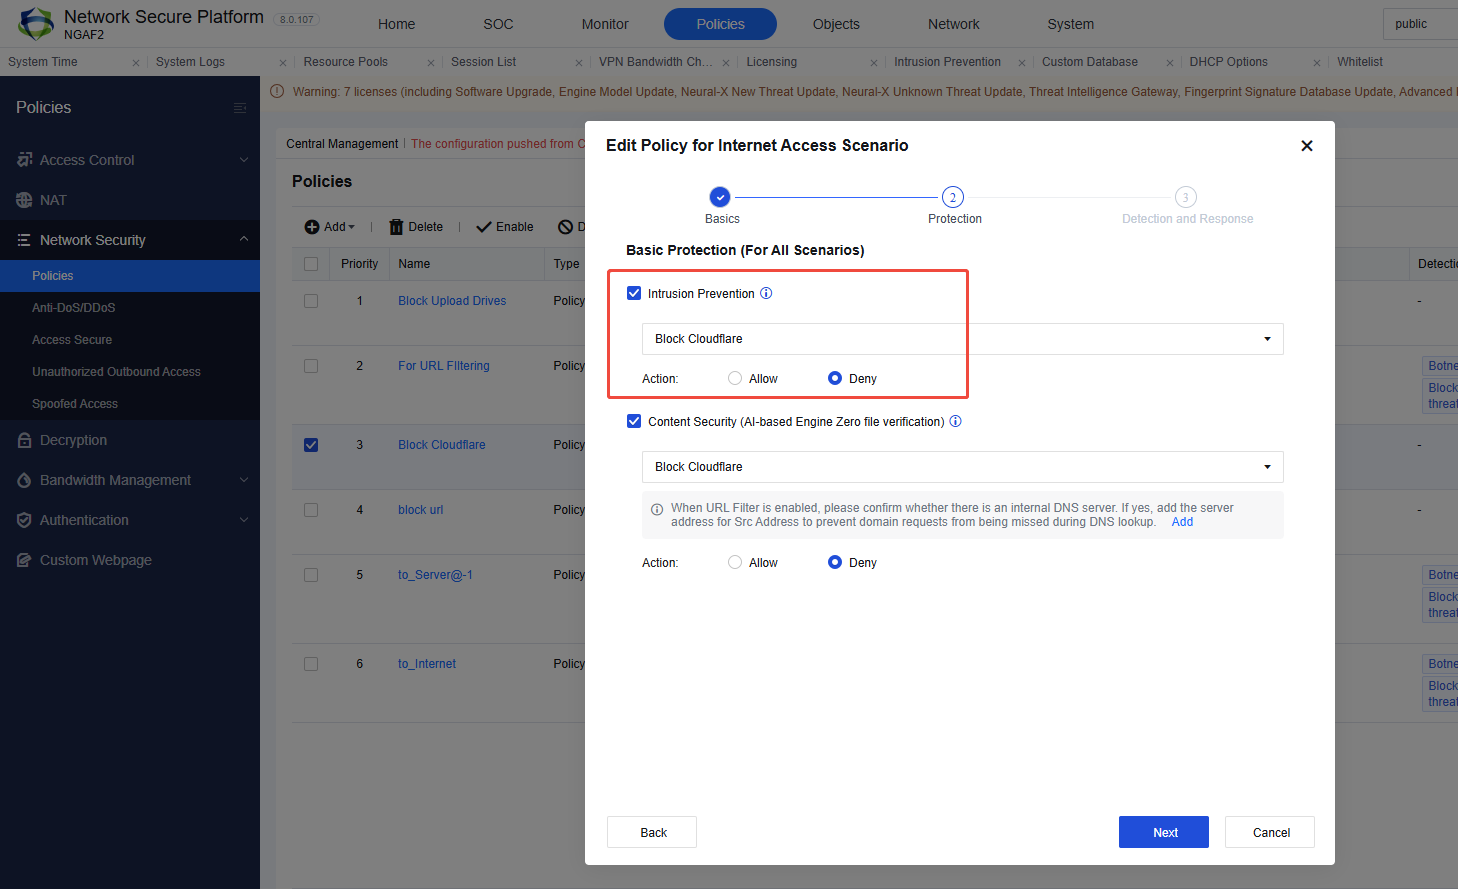Open the Home top menu
The height and width of the screenshot is (889, 1458).
396,24
